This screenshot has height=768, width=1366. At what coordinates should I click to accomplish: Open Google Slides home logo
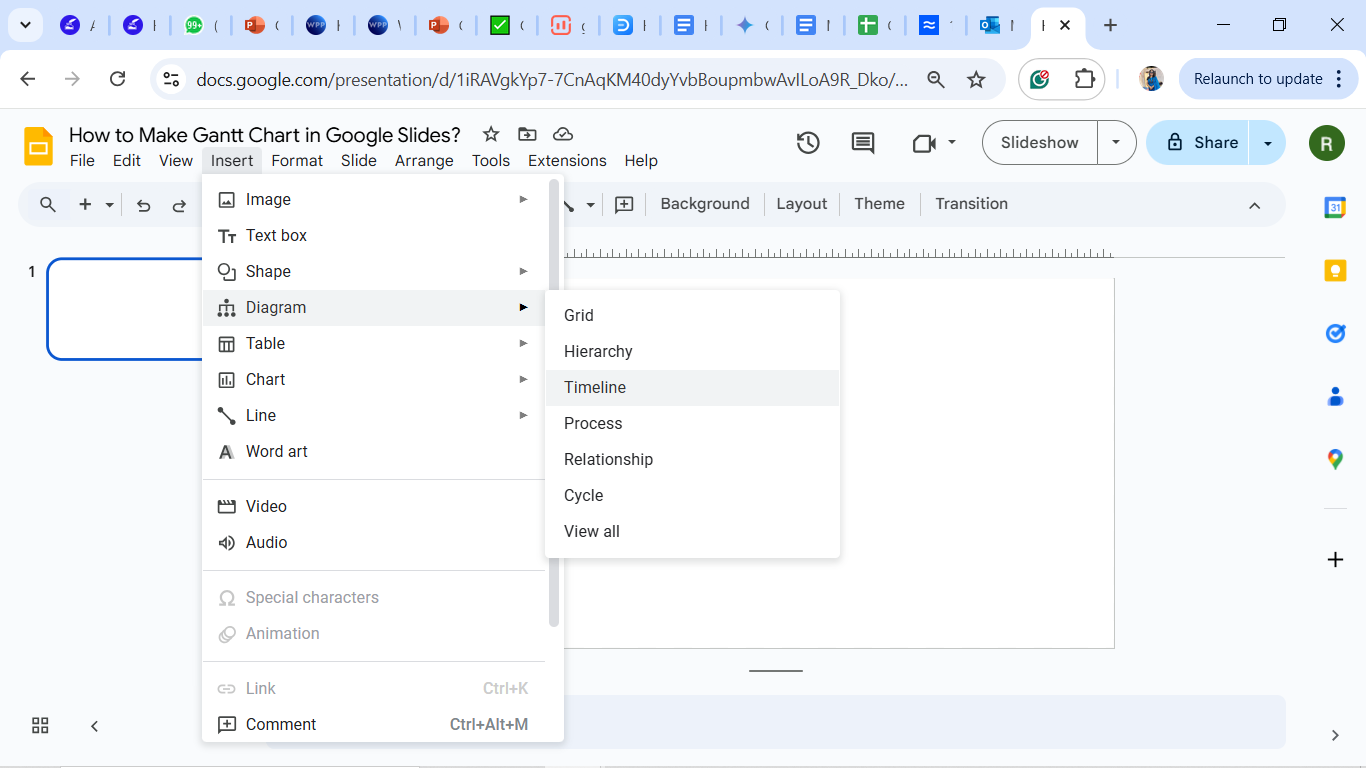point(39,146)
